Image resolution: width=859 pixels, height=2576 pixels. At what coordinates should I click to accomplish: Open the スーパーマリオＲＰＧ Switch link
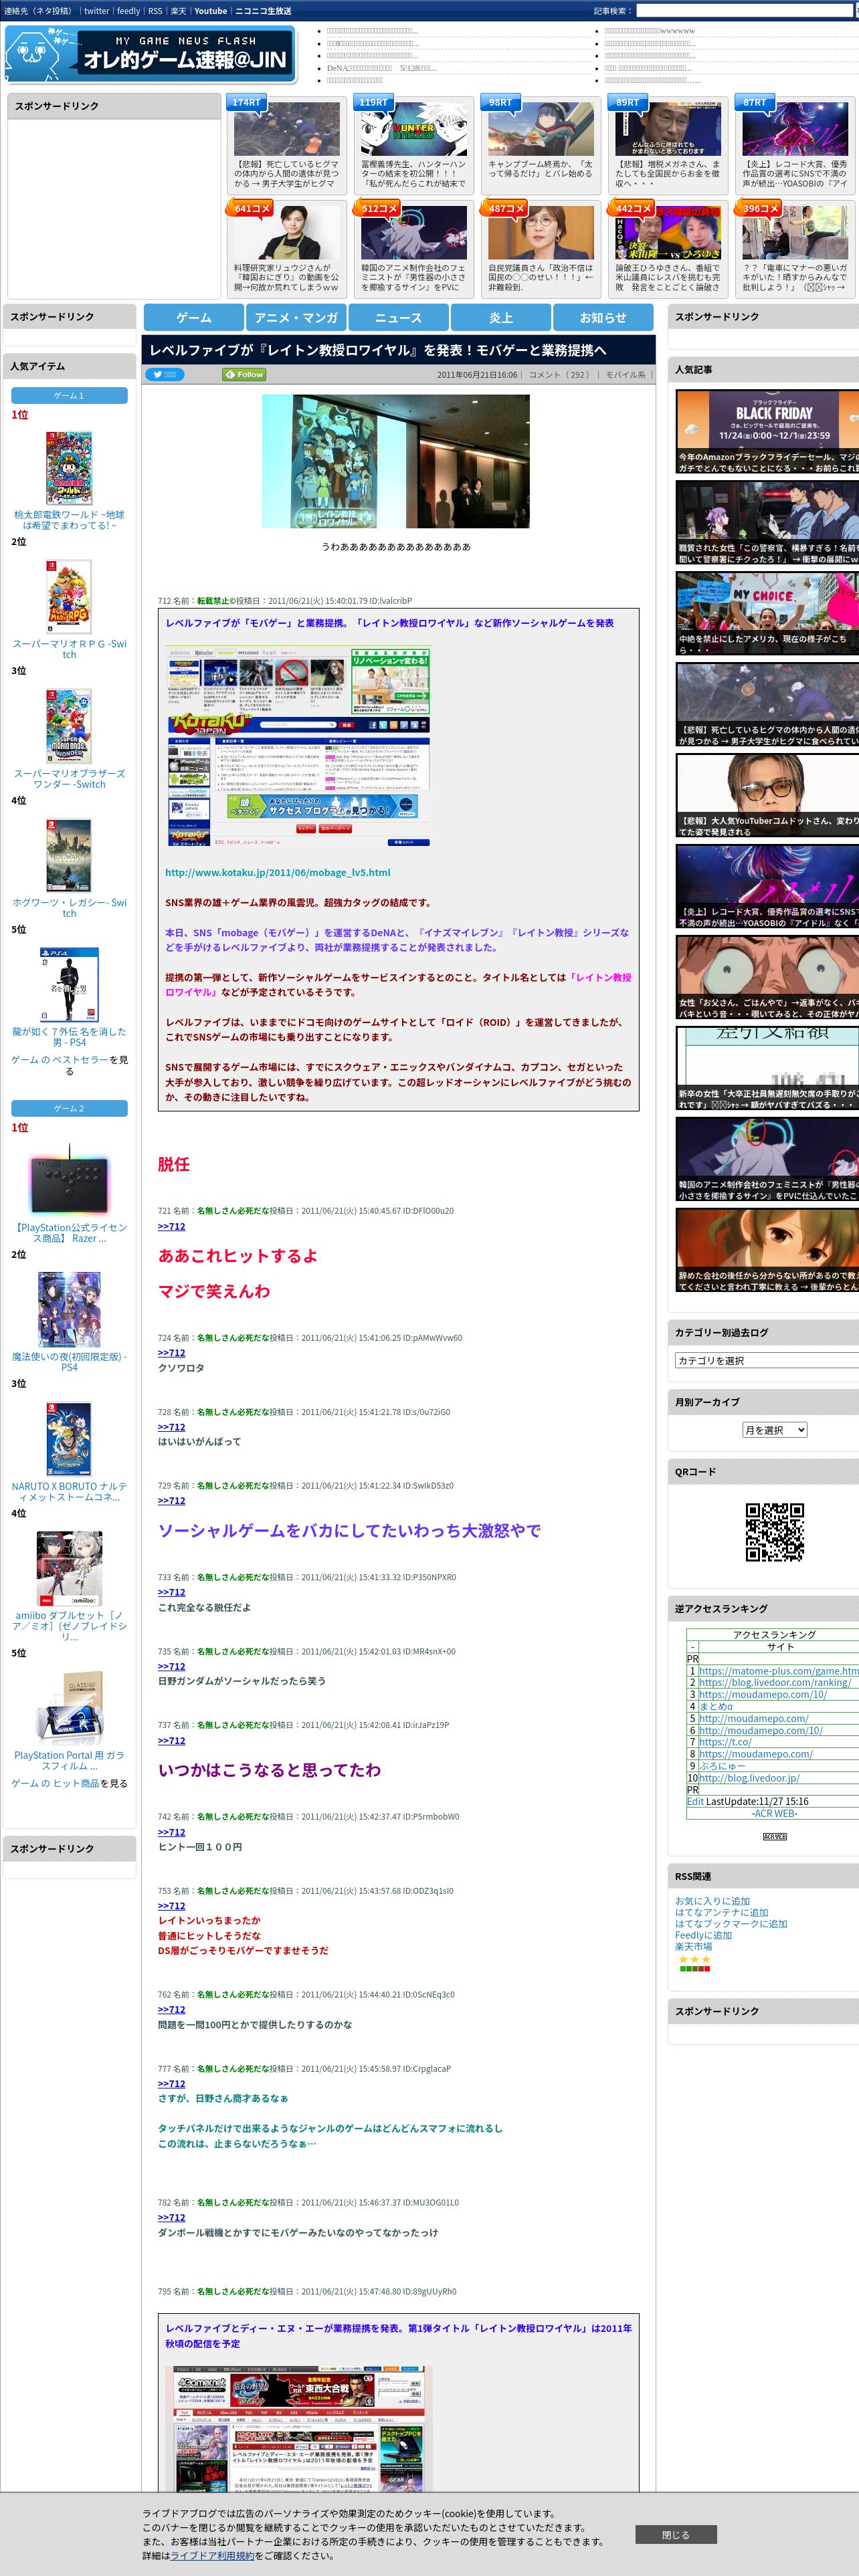pos(69,649)
